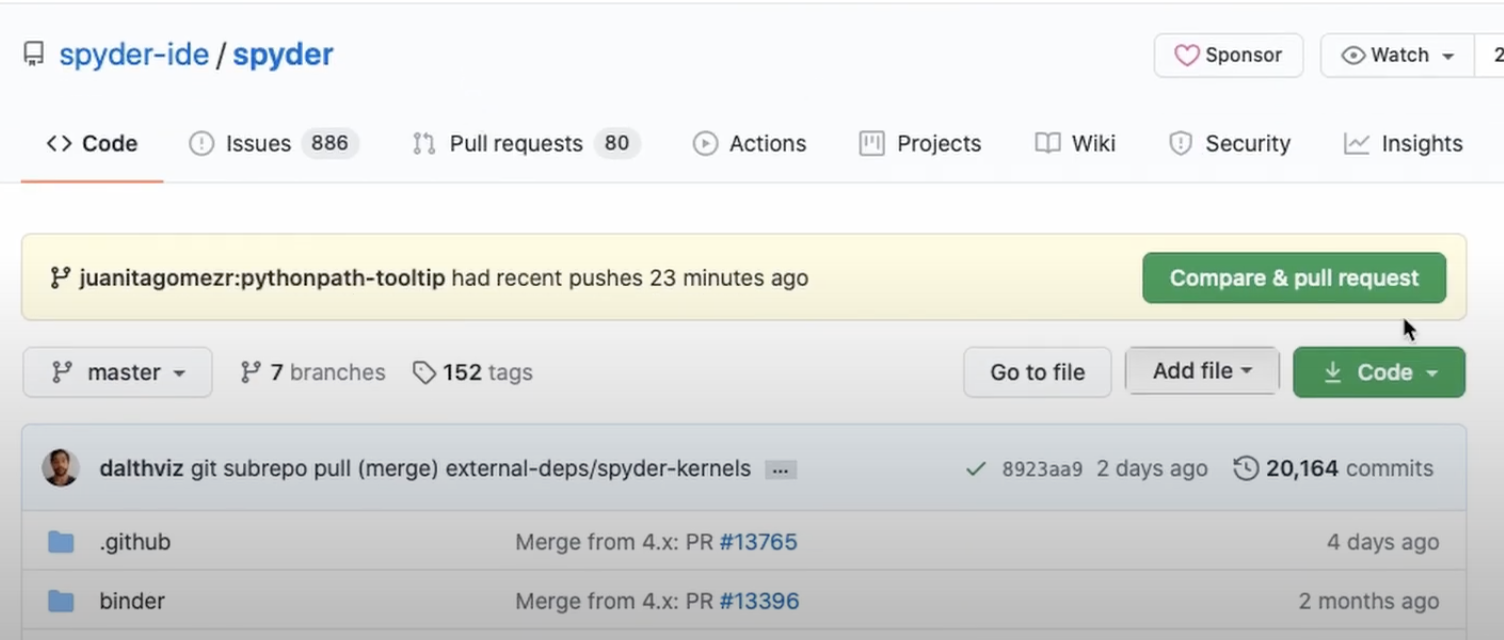The image size is (1504, 640).
Task: Expand the commit message ellipsis button
Action: click(x=780, y=470)
